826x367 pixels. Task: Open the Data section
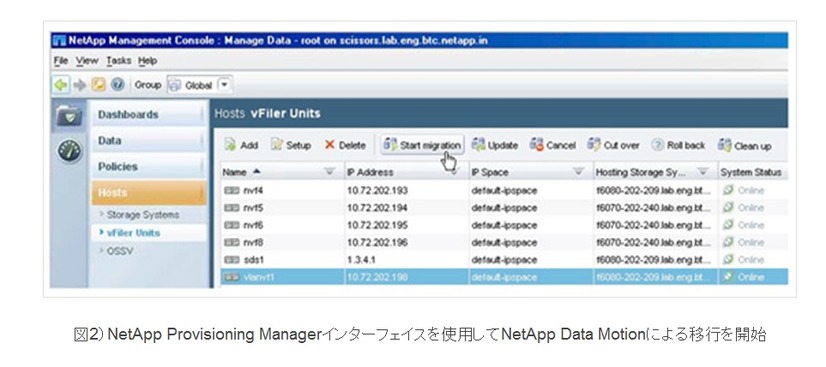click(x=149, y=141)
